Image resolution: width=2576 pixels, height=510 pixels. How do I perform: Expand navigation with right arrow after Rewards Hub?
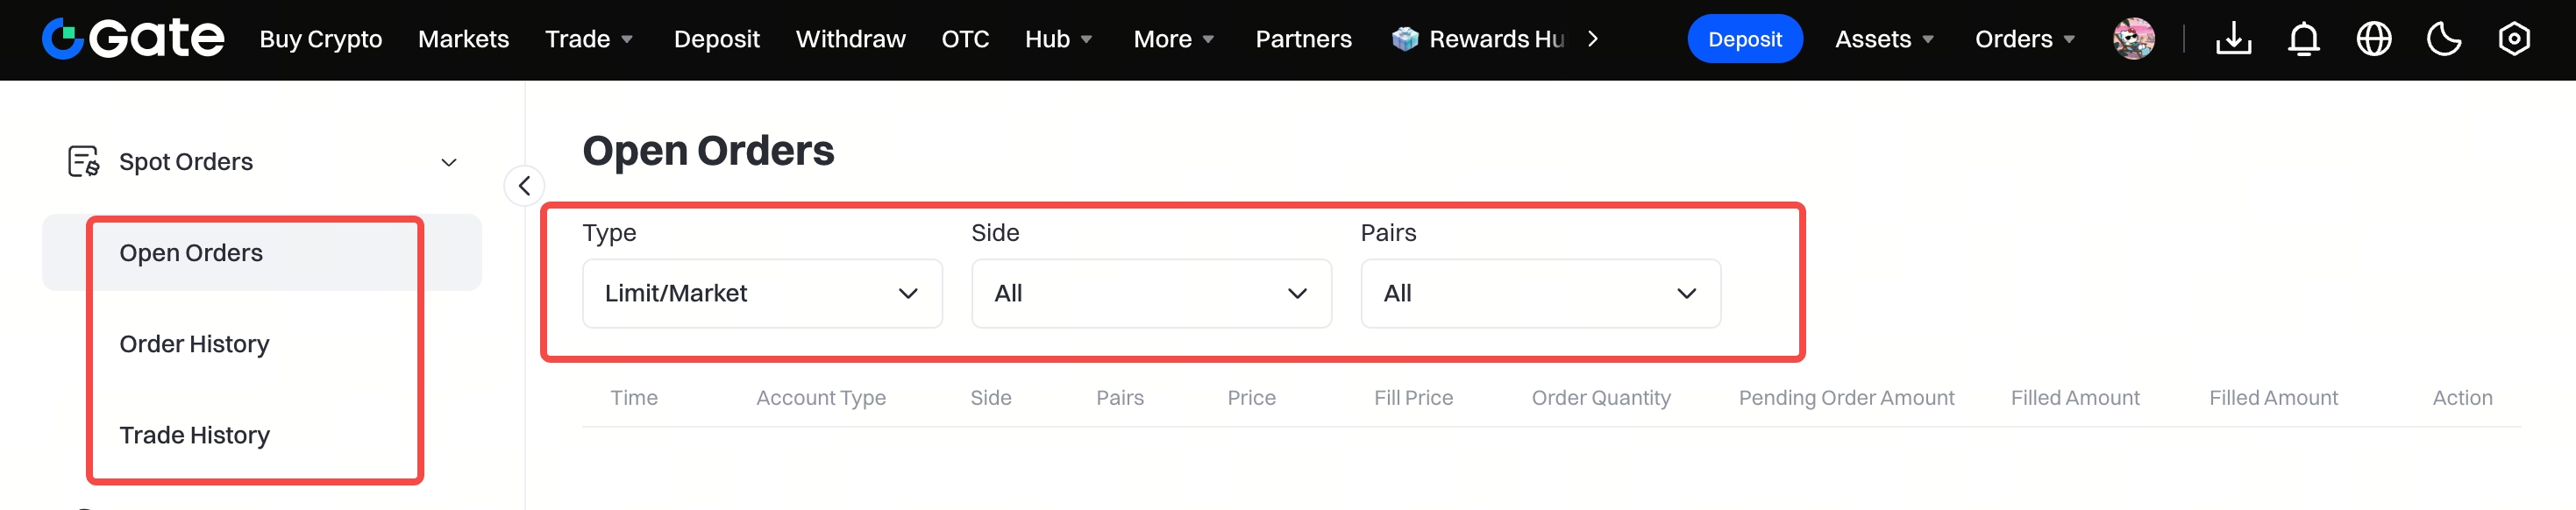(1593, 39)
